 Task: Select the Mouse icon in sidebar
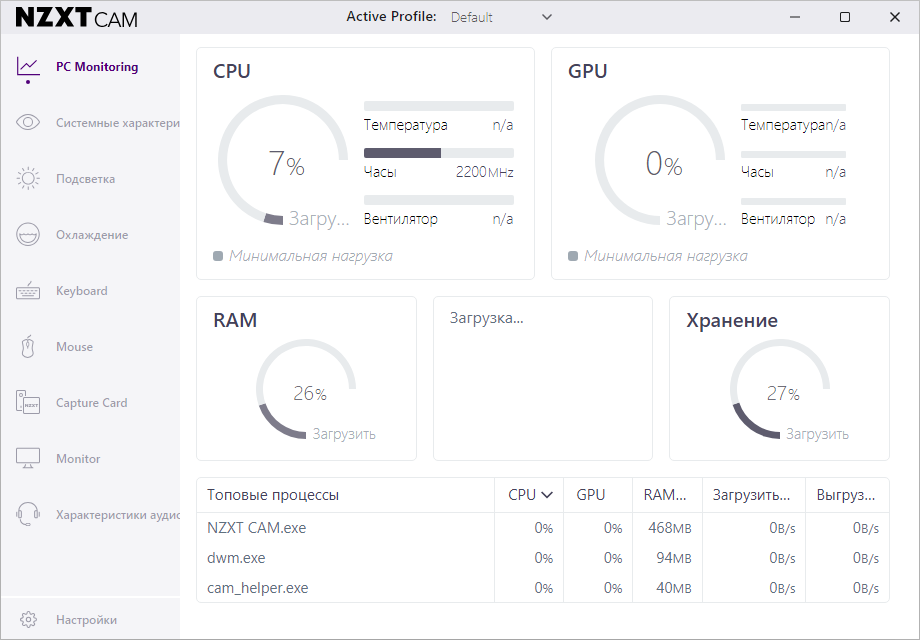click(x=28, y=347)
